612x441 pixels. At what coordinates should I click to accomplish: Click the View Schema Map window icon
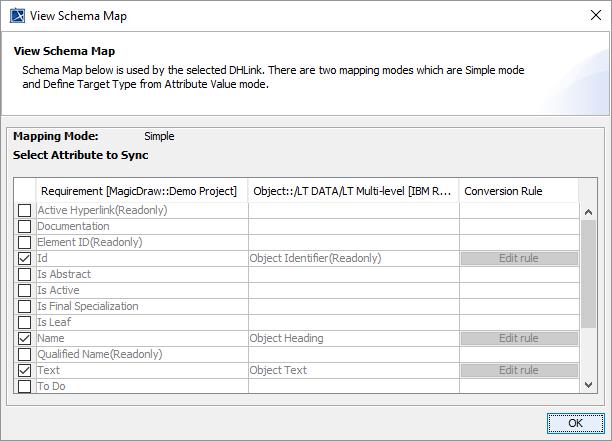[x=17, y=16]
